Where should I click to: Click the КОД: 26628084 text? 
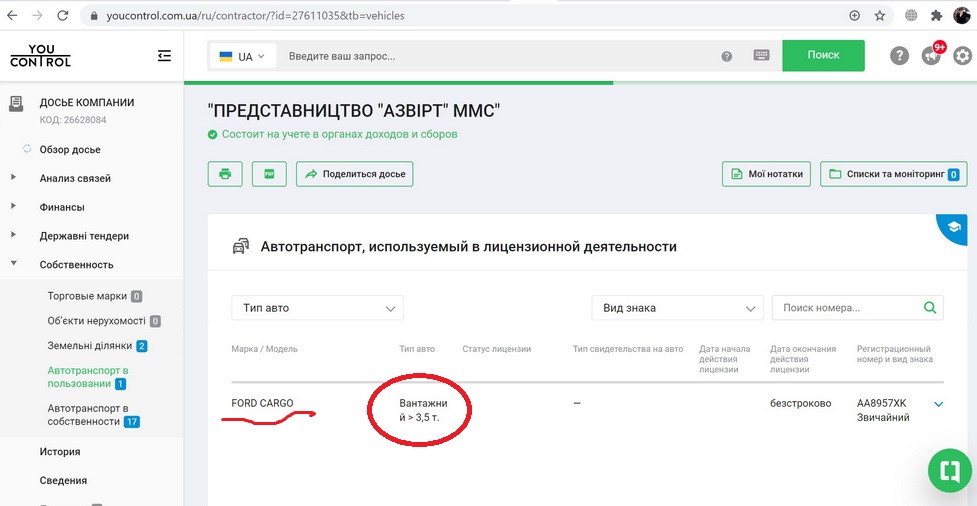(x=73, y=120)
